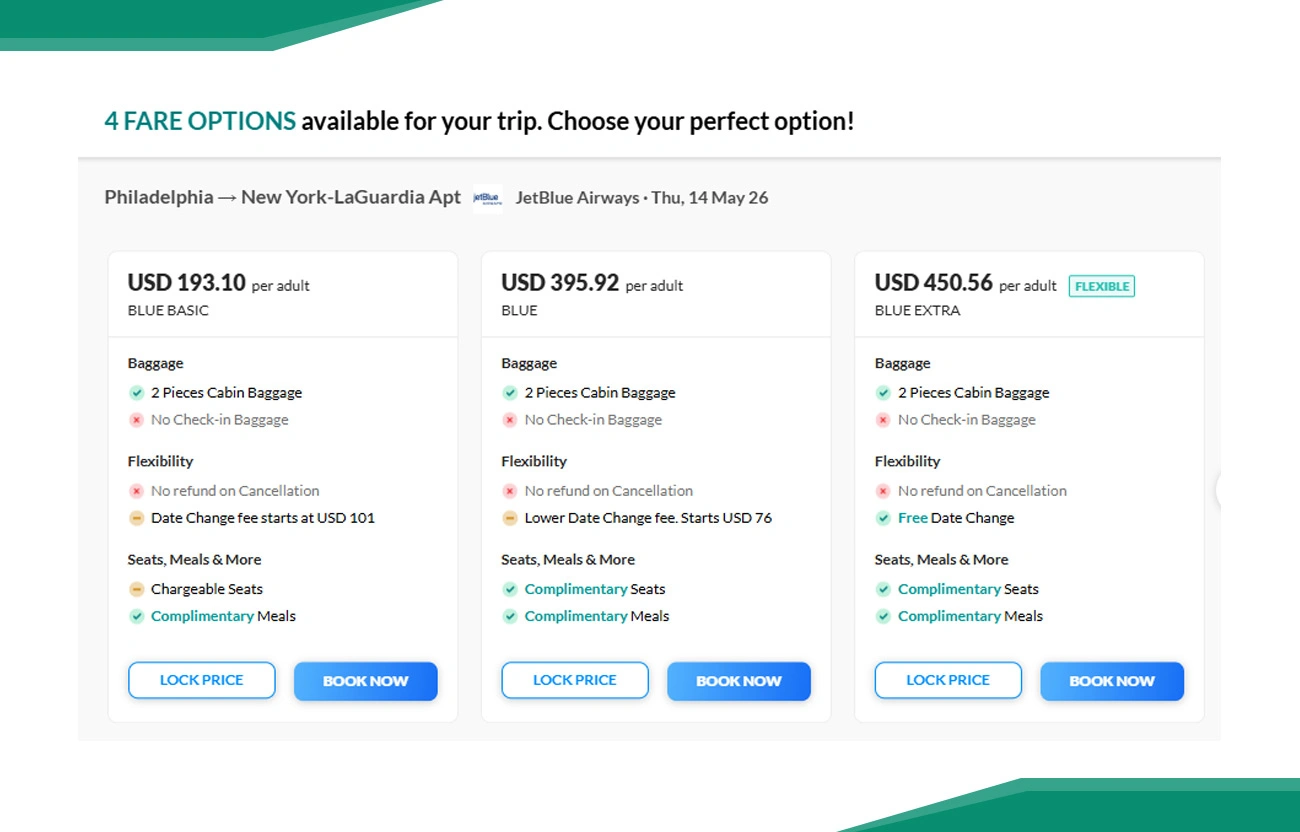Click the check beside Complimentary Seats on Blue

click(x=511, y=589)
